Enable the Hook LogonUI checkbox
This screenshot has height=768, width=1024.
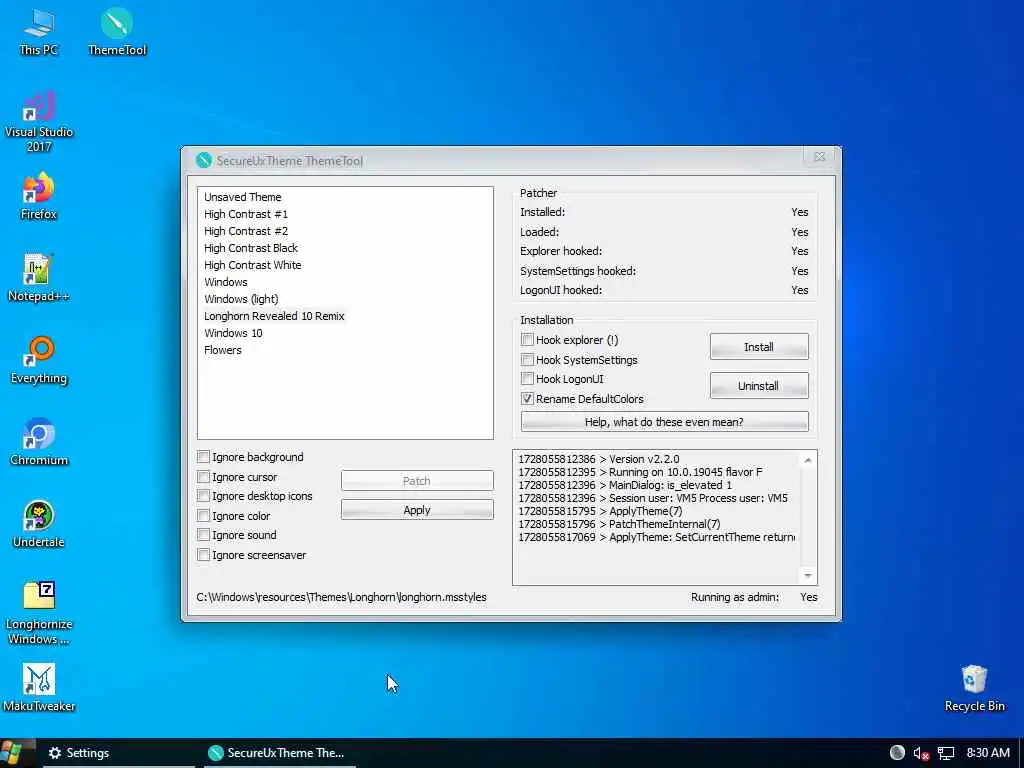point(527,379)
